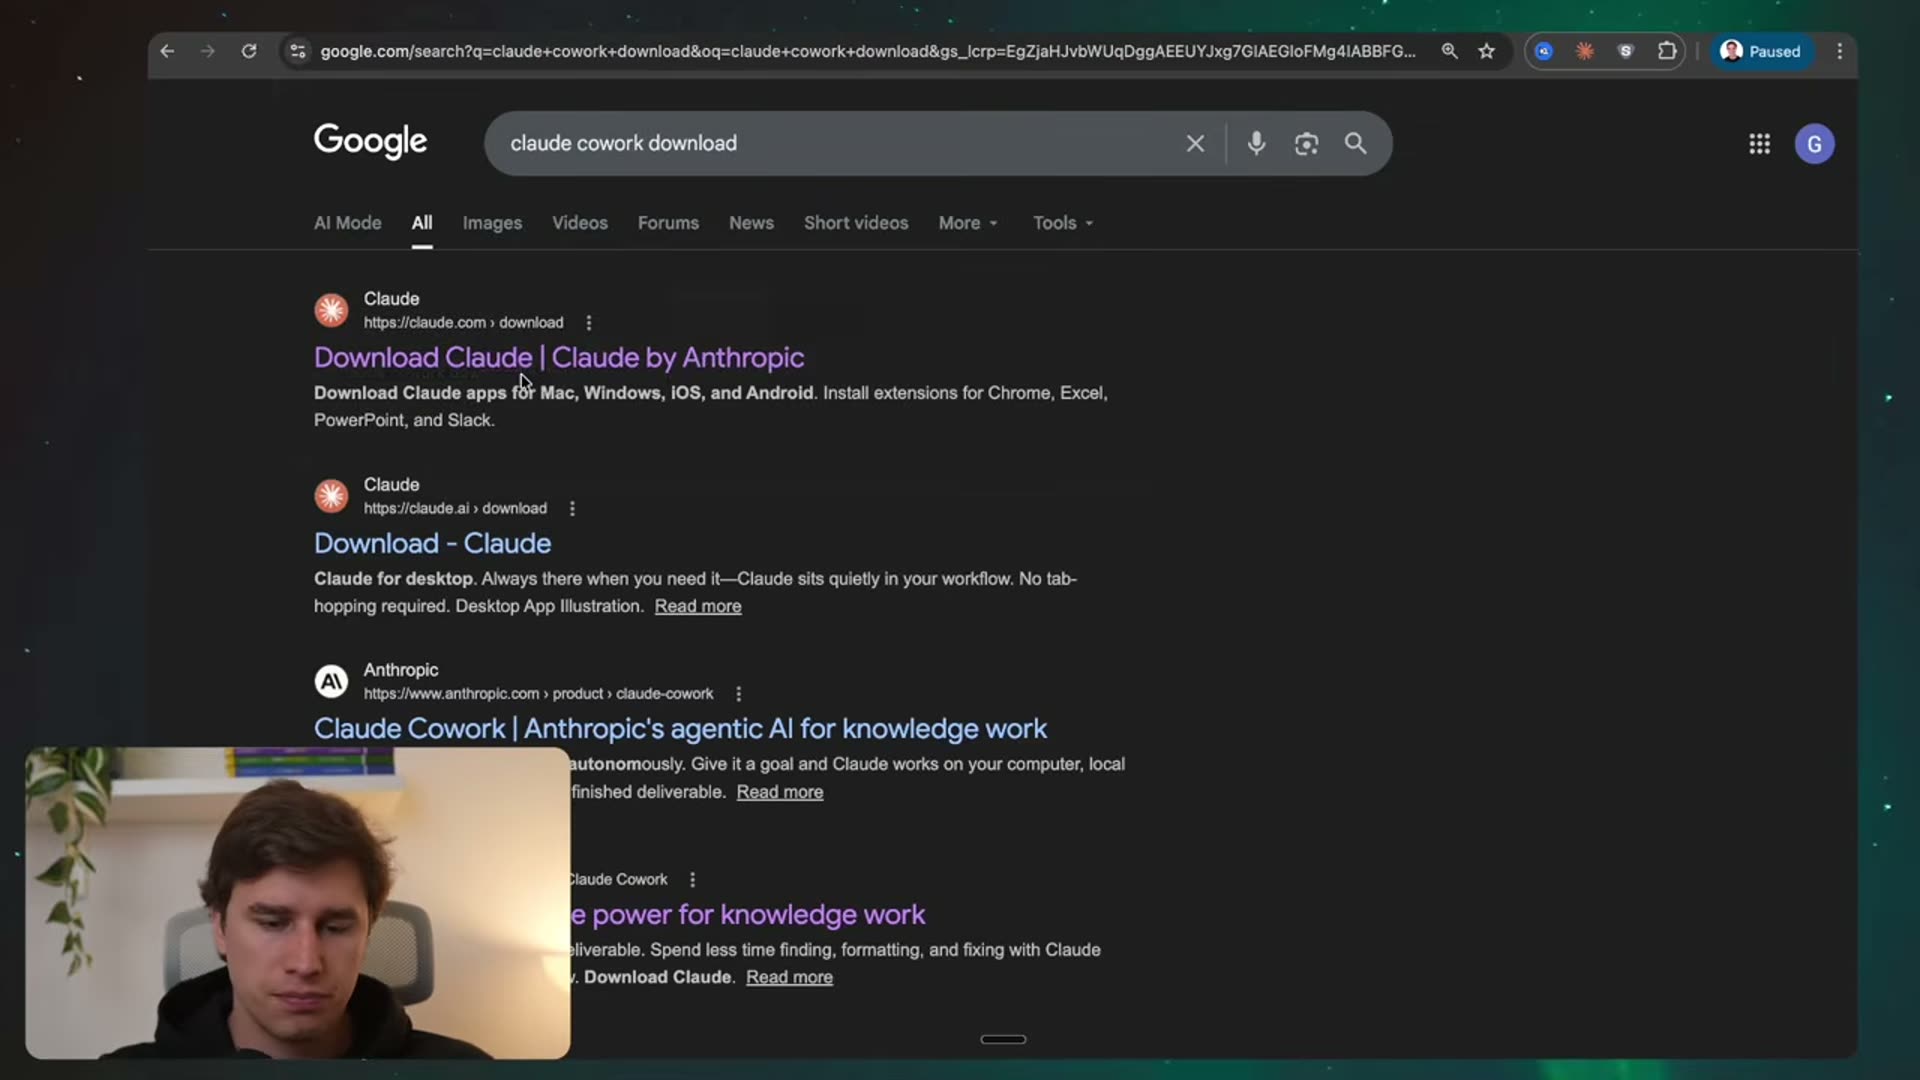Viewport: 1920px width, 1080px height.
Task: Start voice search with microphone icon
Action: [1256, 143]
